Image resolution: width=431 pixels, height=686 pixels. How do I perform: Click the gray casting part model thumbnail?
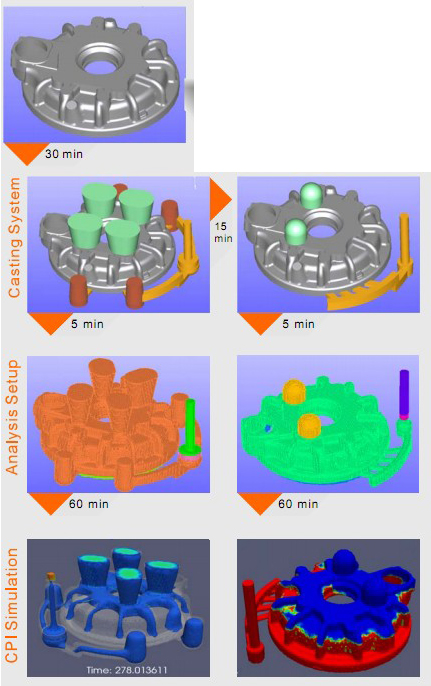point(95,74)
